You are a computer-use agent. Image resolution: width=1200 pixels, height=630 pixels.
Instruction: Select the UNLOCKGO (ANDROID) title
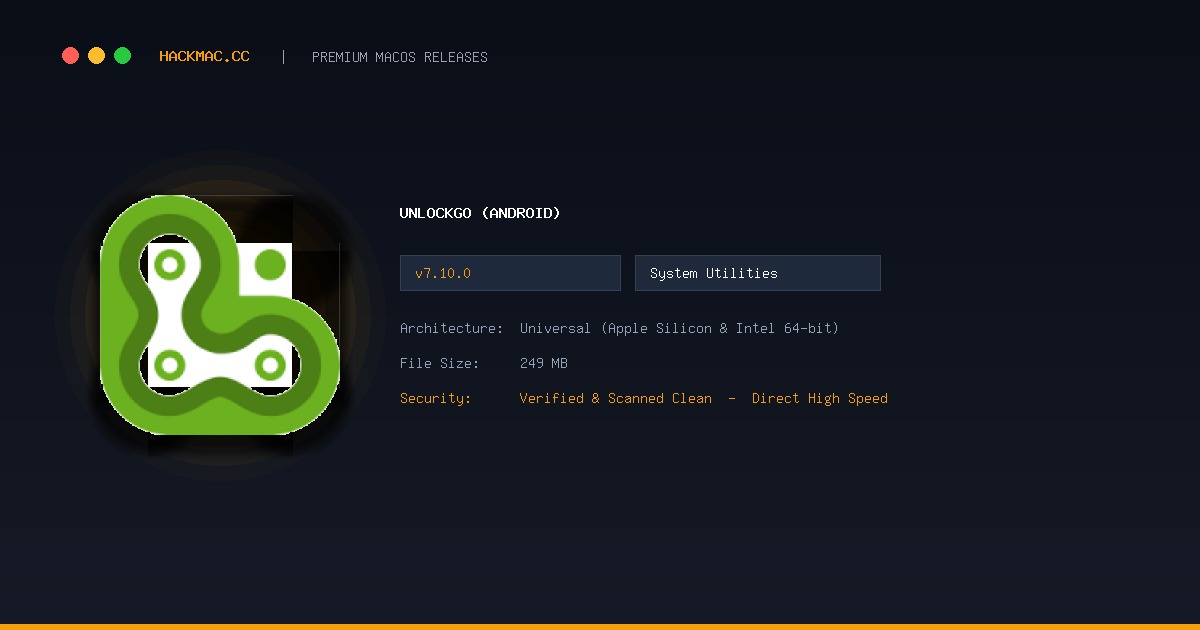480,213
